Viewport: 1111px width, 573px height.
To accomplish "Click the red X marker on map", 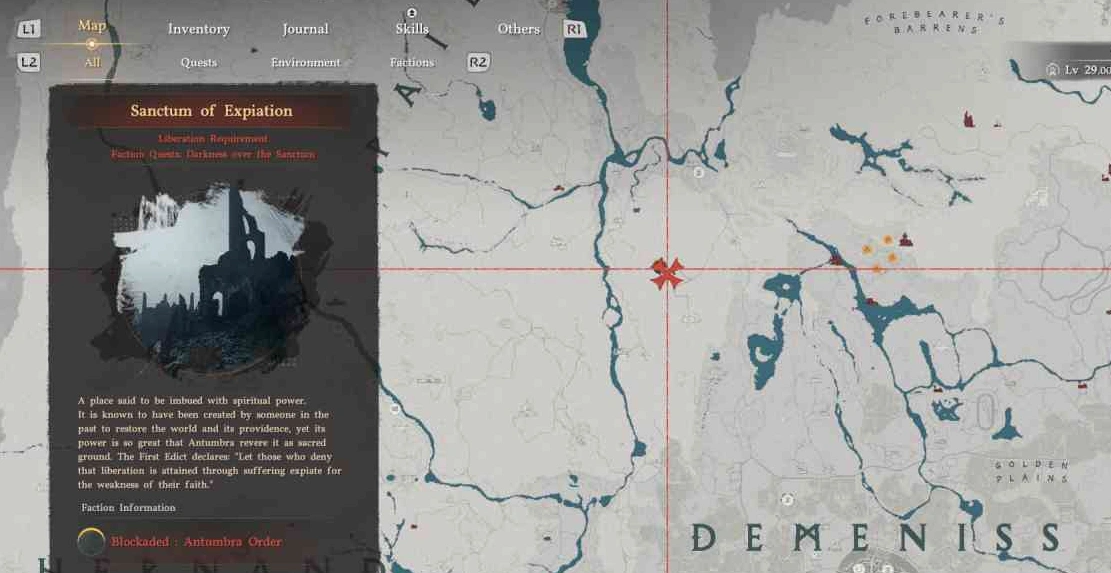I will (x=667, y=273).
